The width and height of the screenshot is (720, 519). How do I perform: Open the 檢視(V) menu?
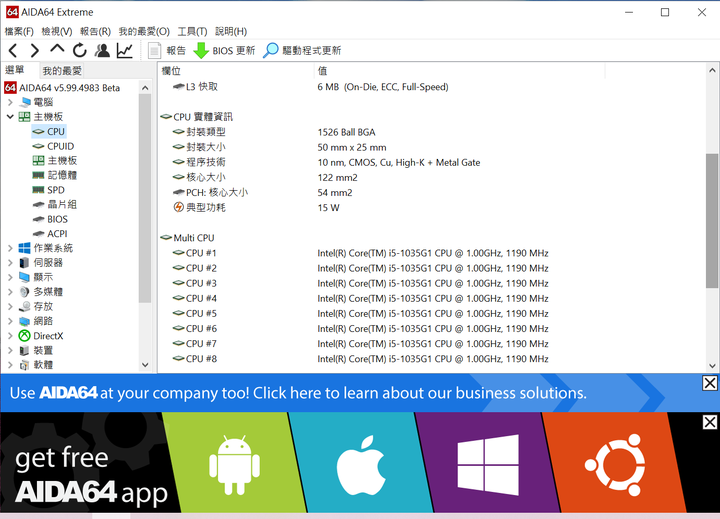pos(57,31)
